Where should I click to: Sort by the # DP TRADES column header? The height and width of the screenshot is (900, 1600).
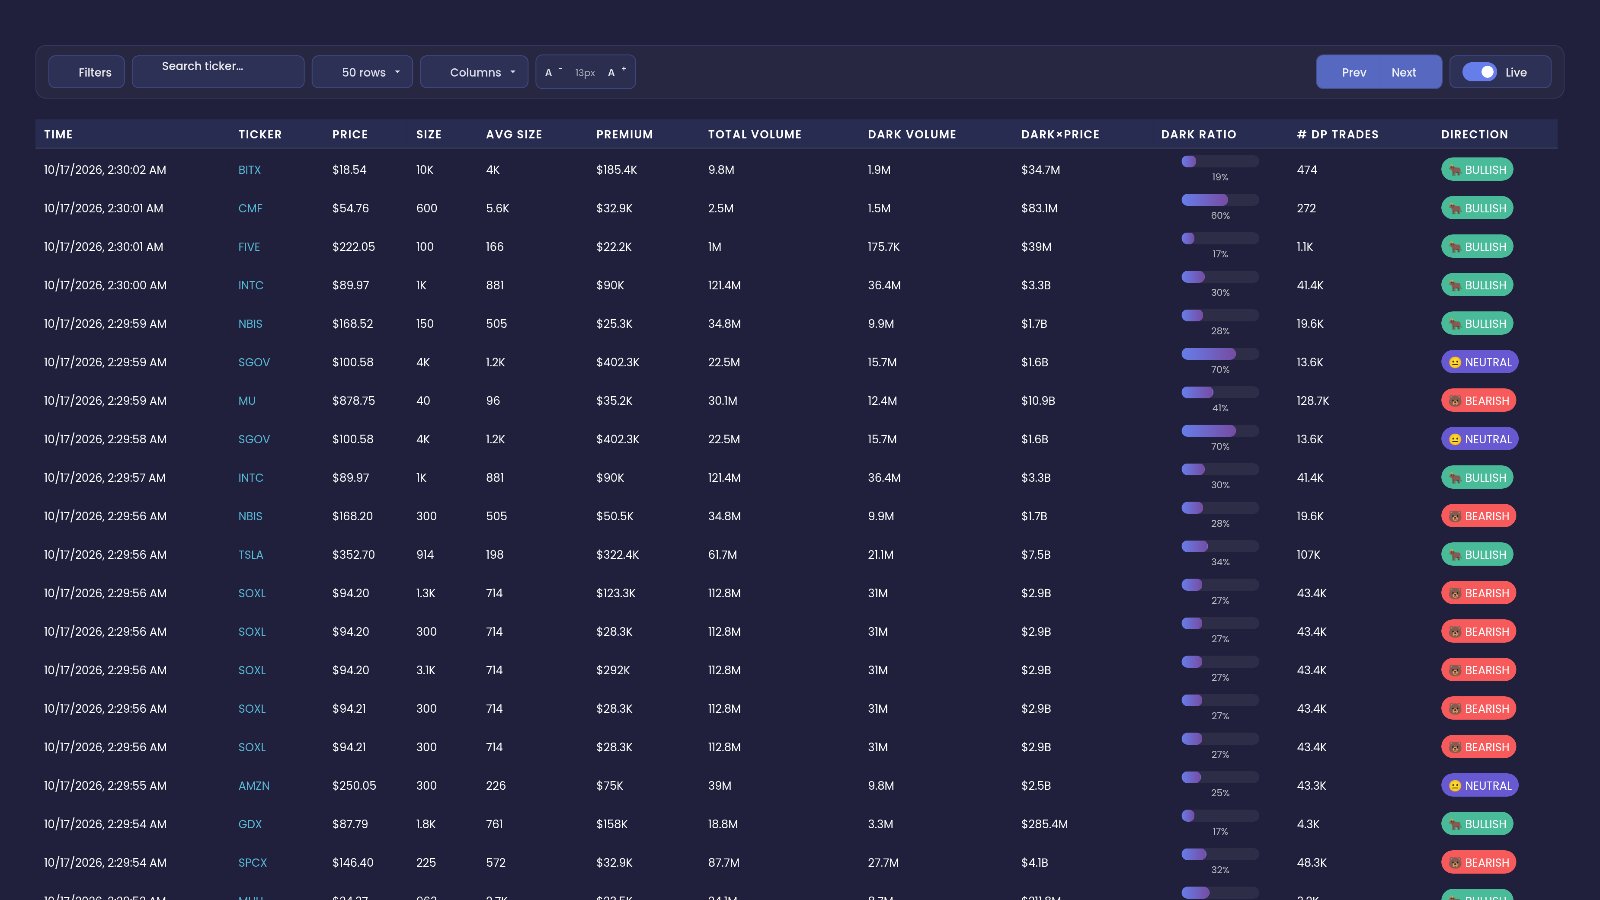tap(1337, 134)
